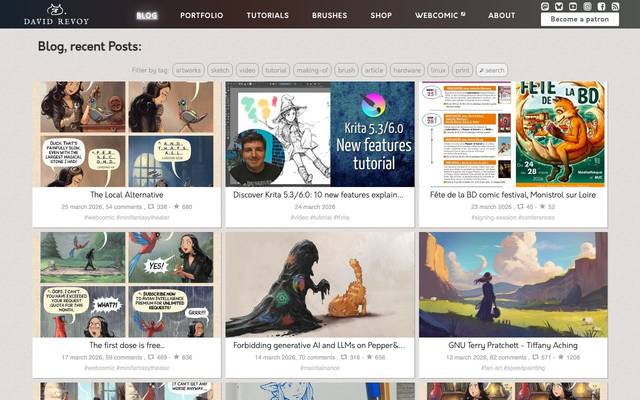Open Forbidding generative AI and LLMs title
This screenshot has width=640, height=400.
pyautogui.click(x=319, y=345)
